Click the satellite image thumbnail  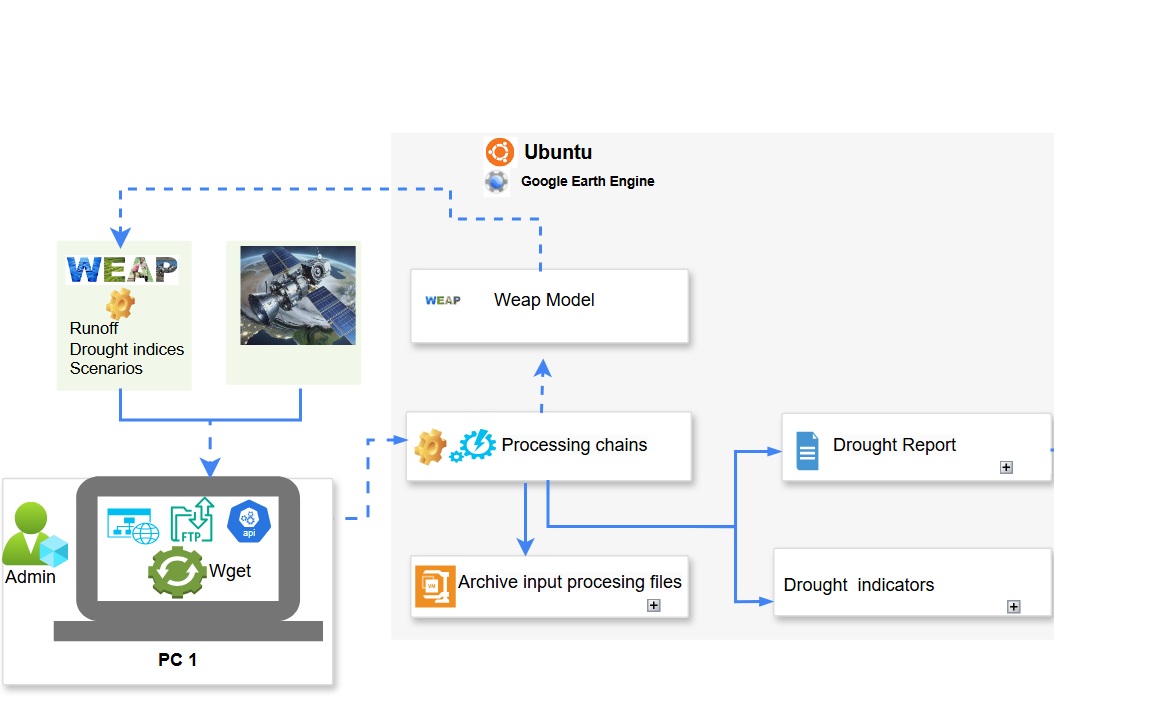click(298, 295)
